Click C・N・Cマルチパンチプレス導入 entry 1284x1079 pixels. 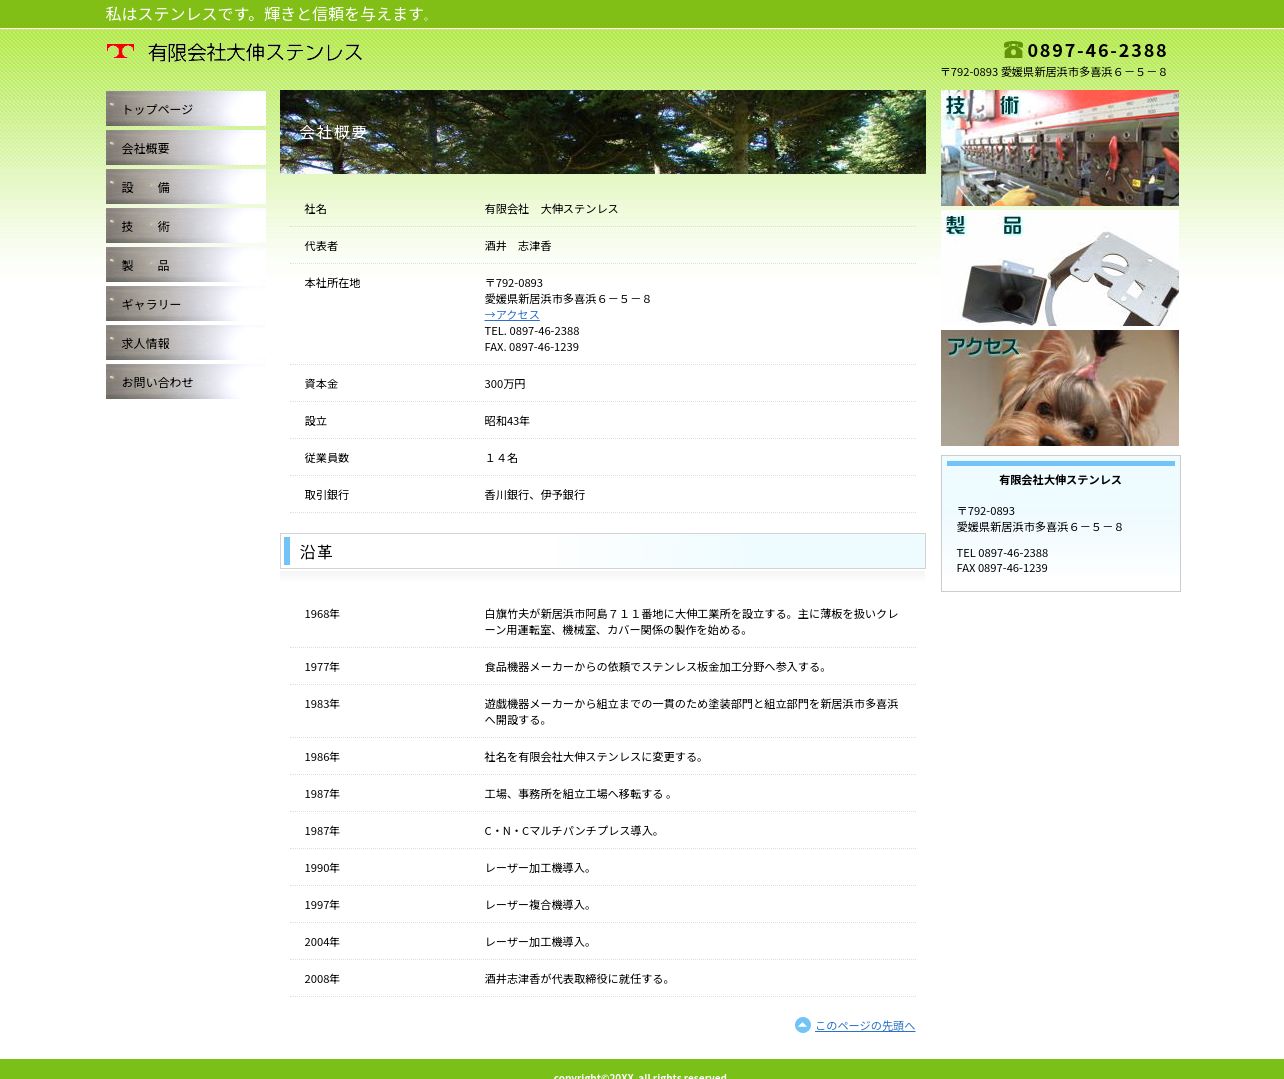click(573, 831)
